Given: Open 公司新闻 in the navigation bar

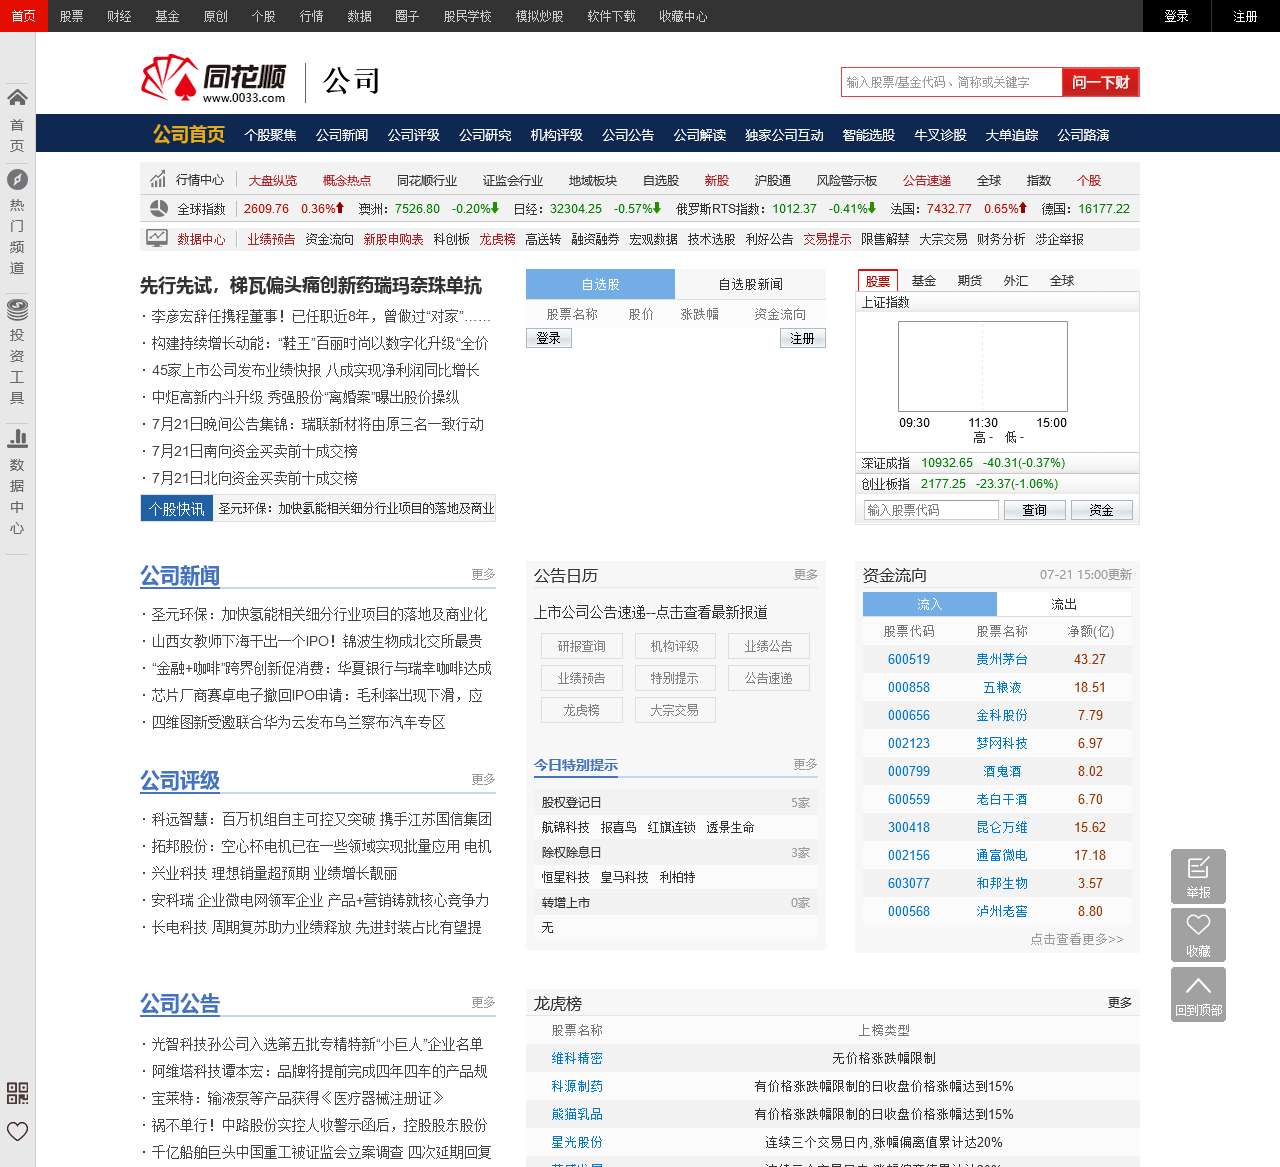Looking at the screenshot, I should tap(342, 135).
